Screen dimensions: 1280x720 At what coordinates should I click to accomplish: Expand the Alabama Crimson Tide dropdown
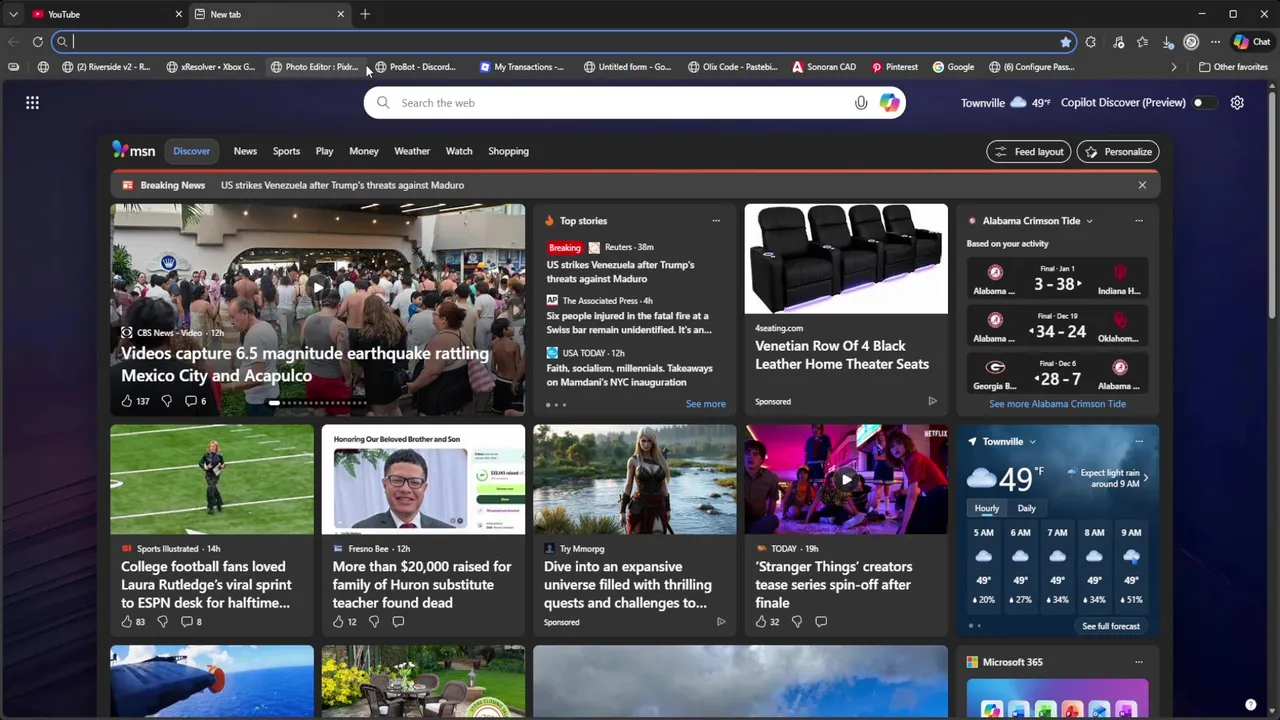[1089, 221]
